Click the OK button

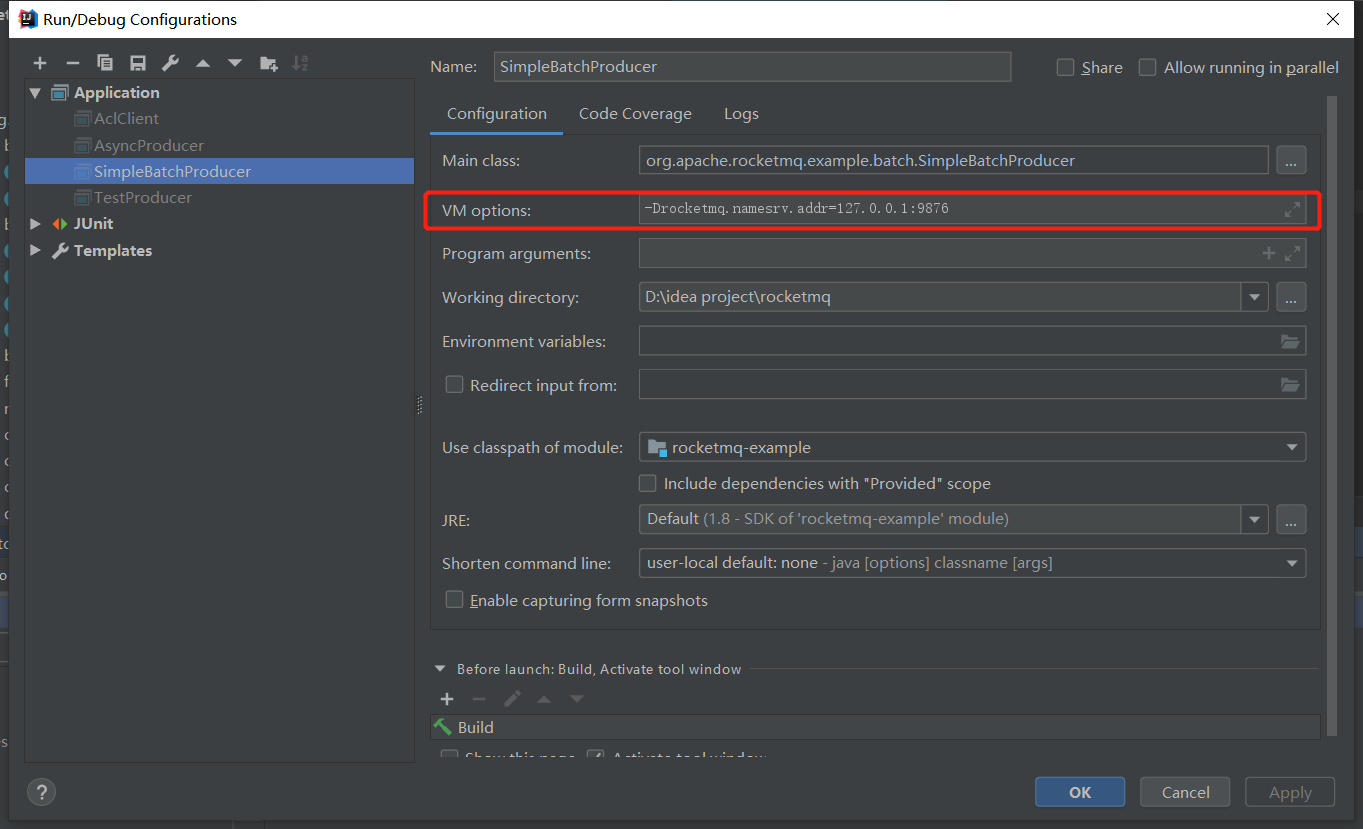(x=1080, y=792)
